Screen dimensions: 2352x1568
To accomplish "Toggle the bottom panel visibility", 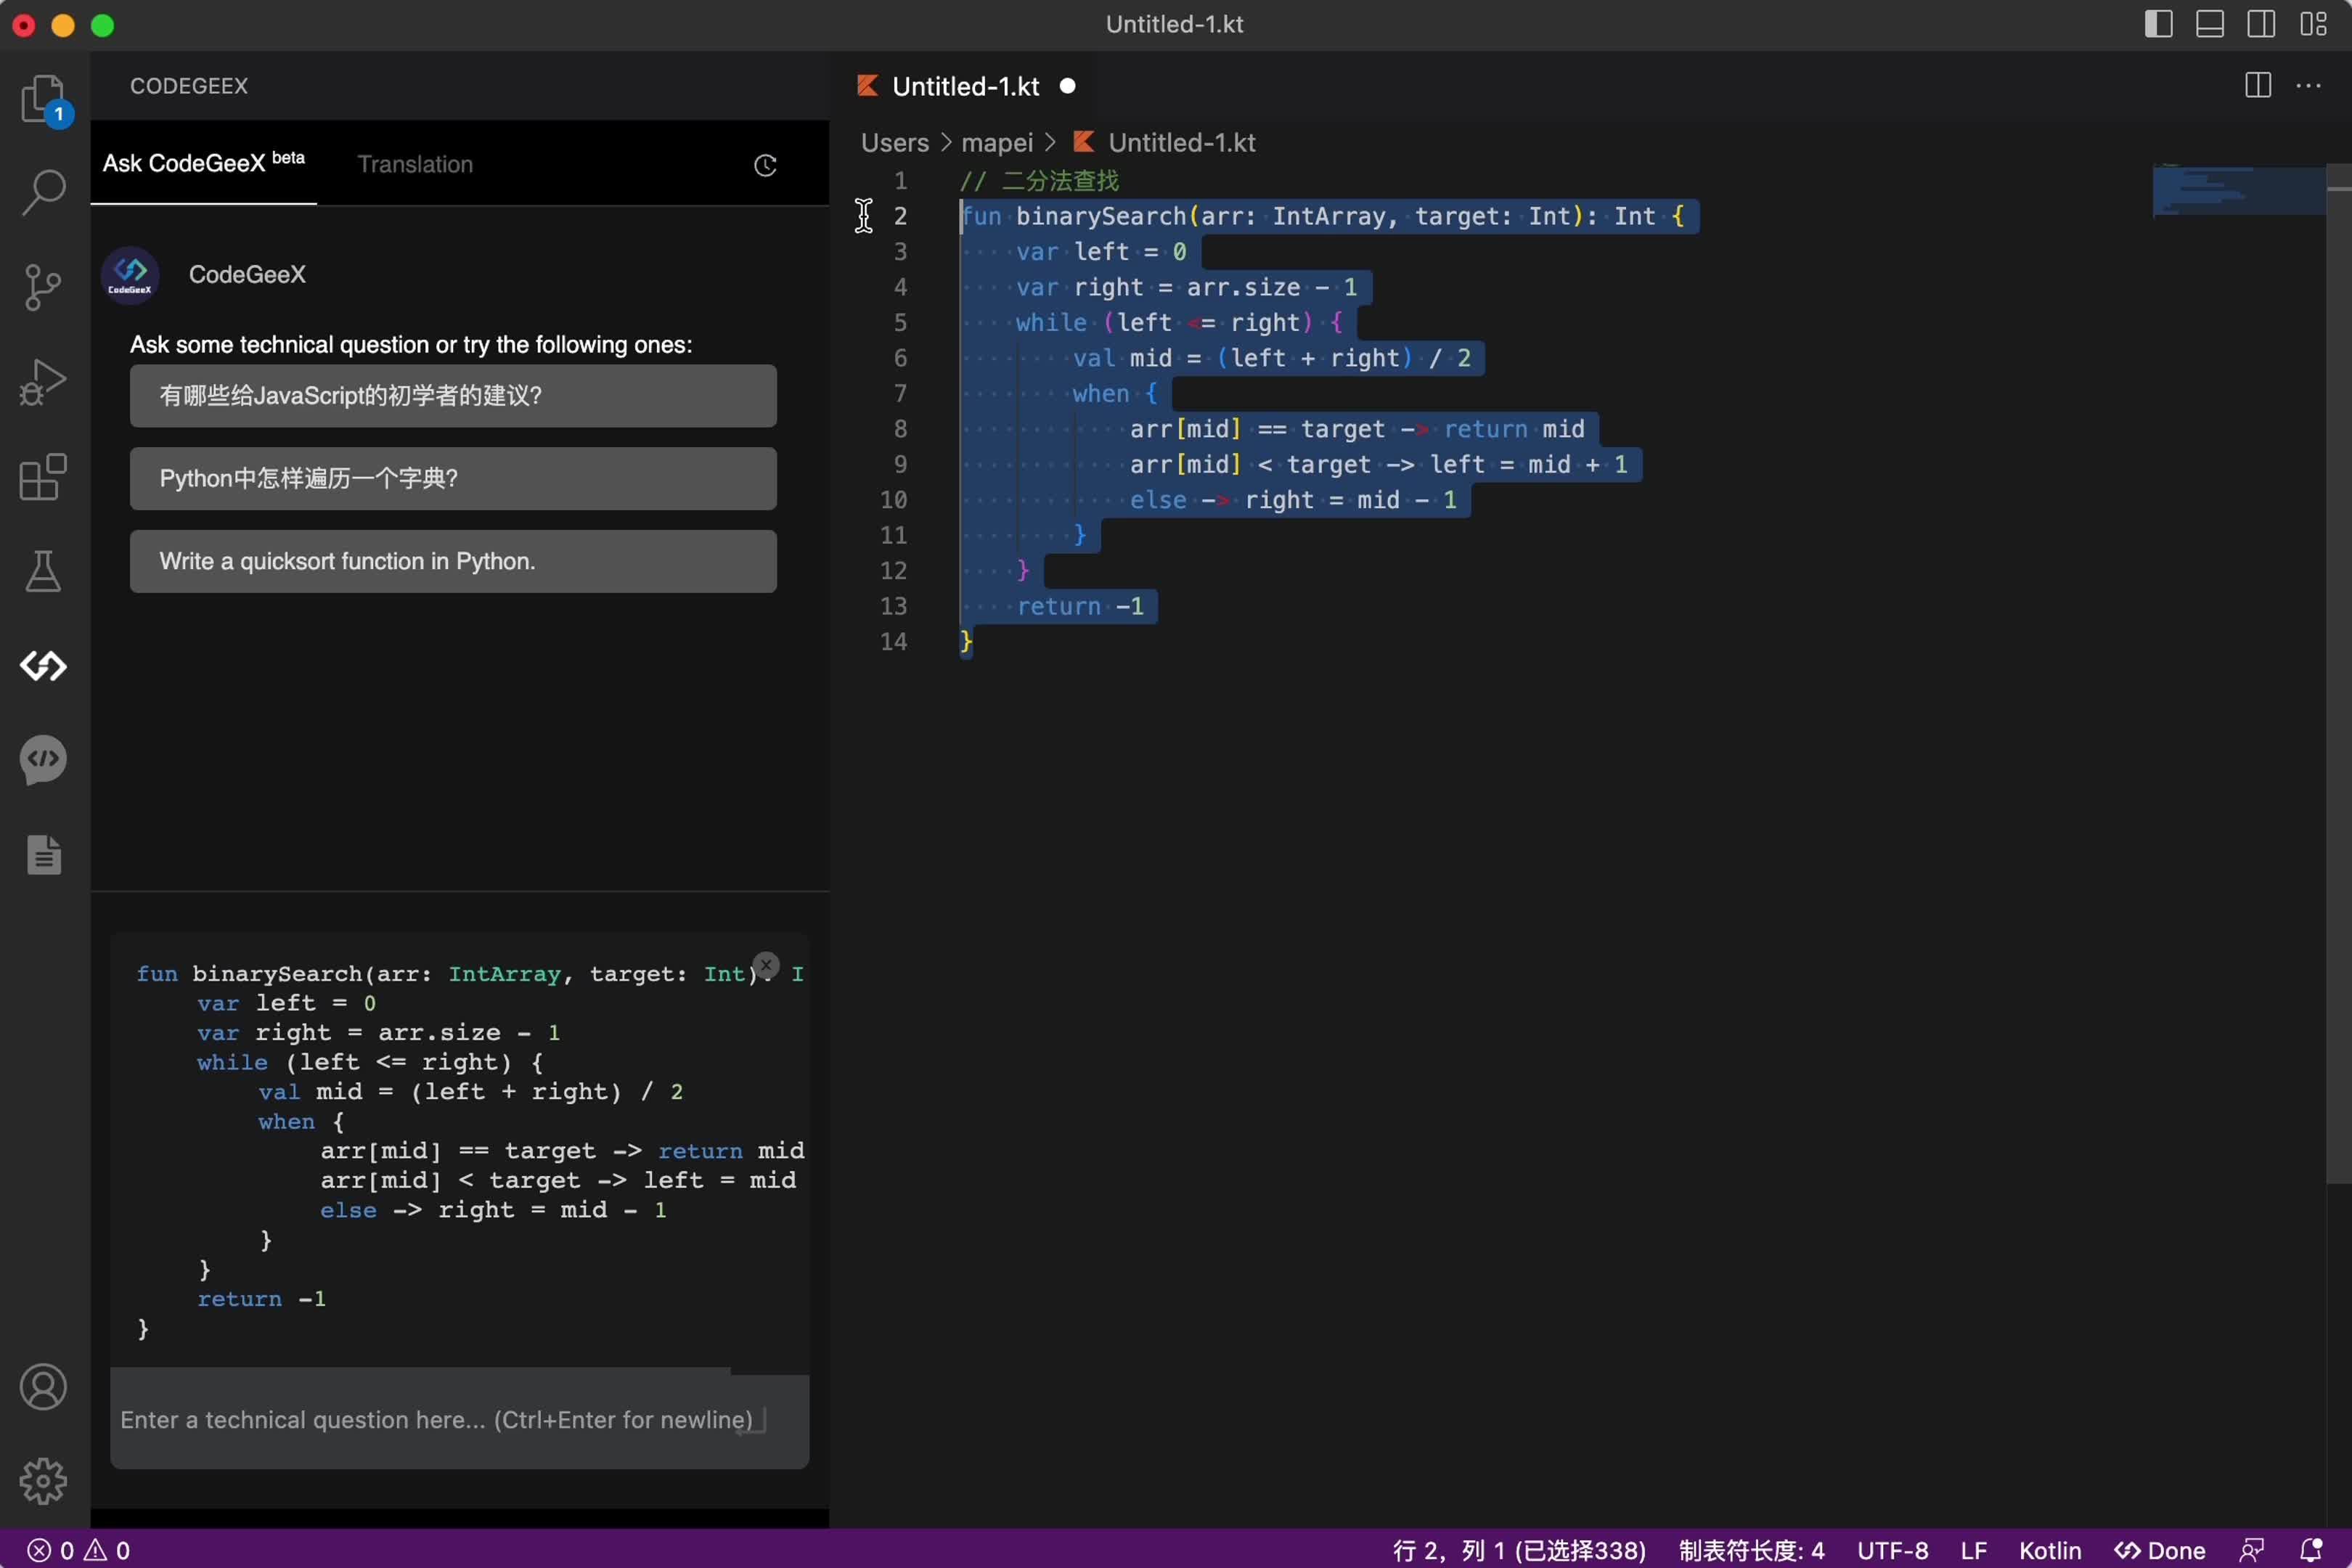I will click(x=2210, y=24).
